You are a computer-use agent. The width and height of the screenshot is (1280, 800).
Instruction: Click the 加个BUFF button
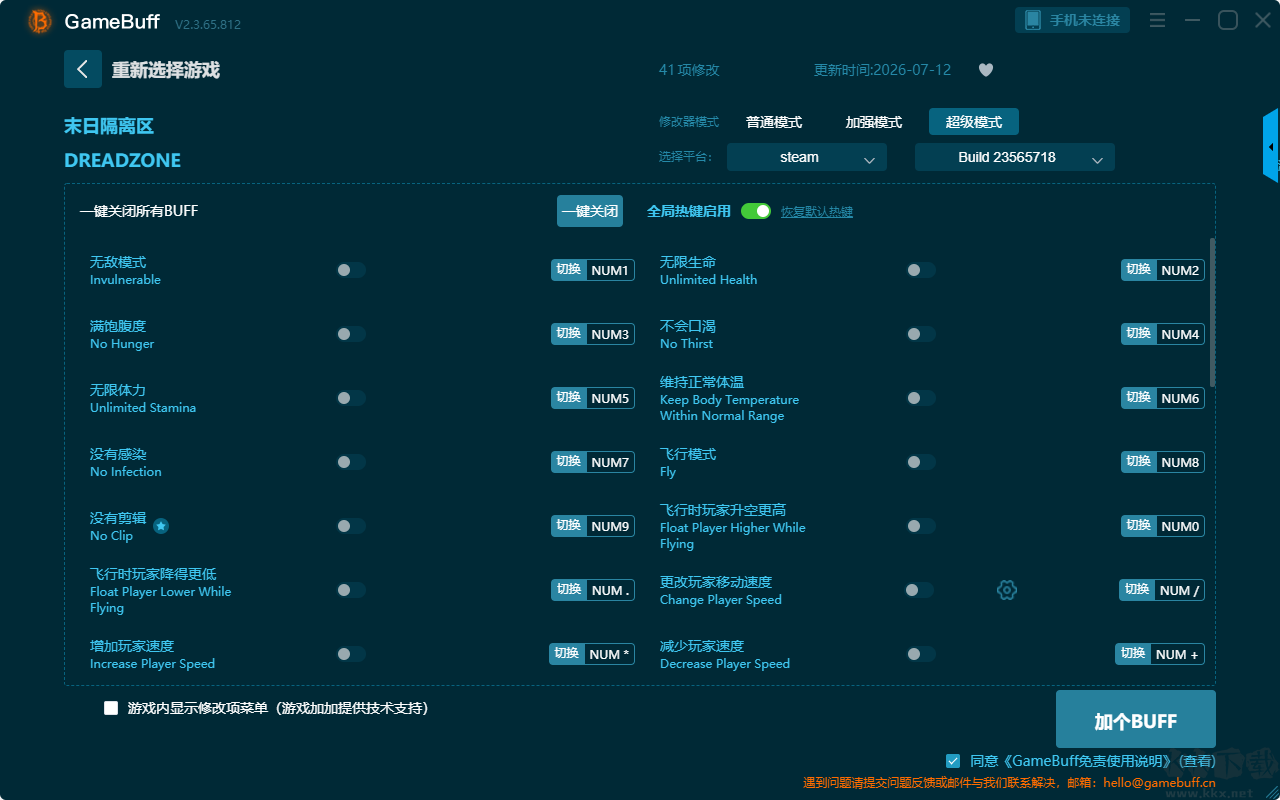[x=1136, y=720]
